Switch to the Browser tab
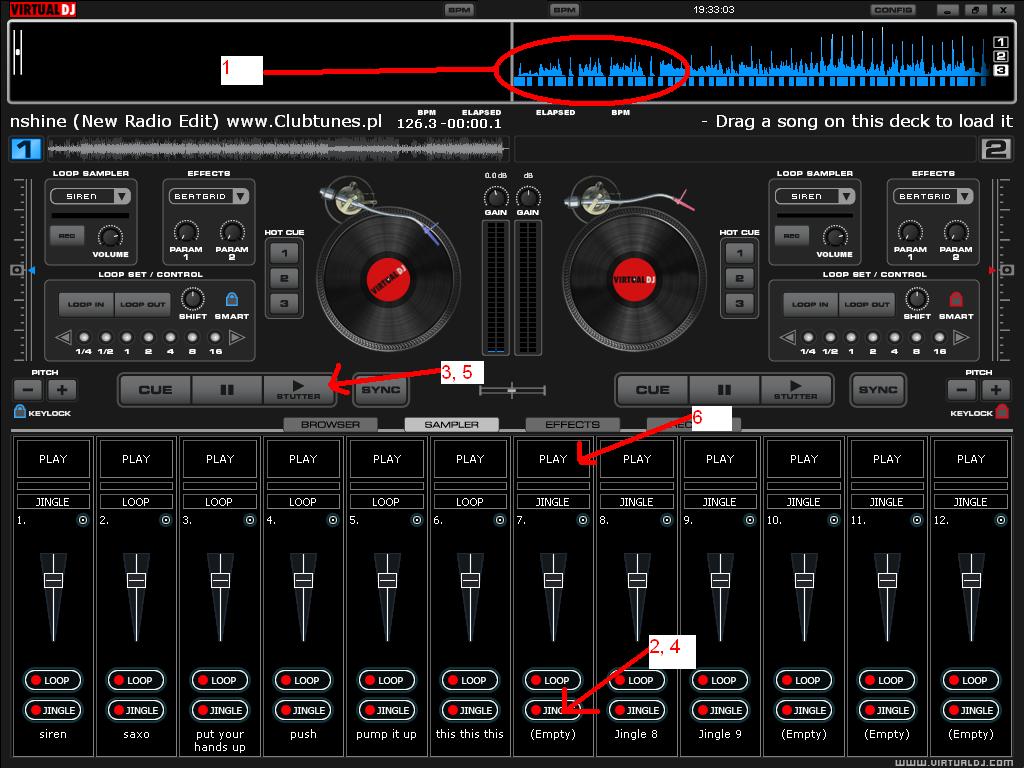The width and height of the screenshot is (1024, 768). point(330,424)
